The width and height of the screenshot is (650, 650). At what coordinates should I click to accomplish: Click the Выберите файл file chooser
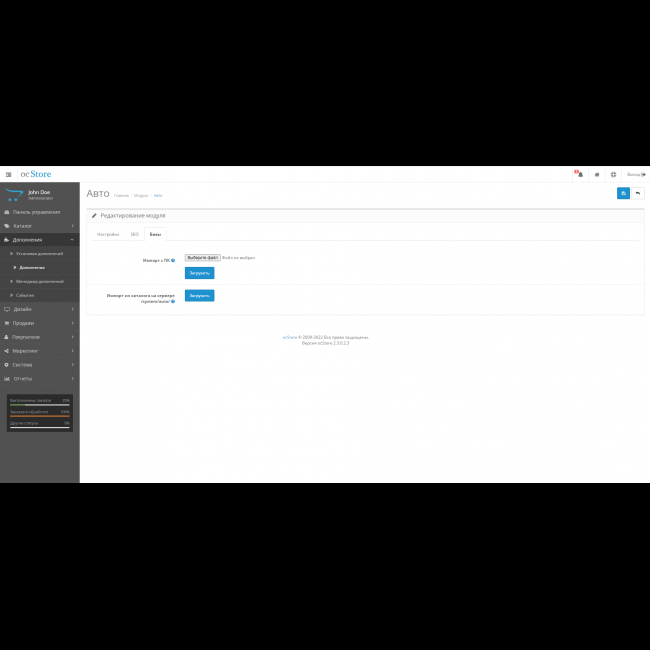[x=203, y=257]
